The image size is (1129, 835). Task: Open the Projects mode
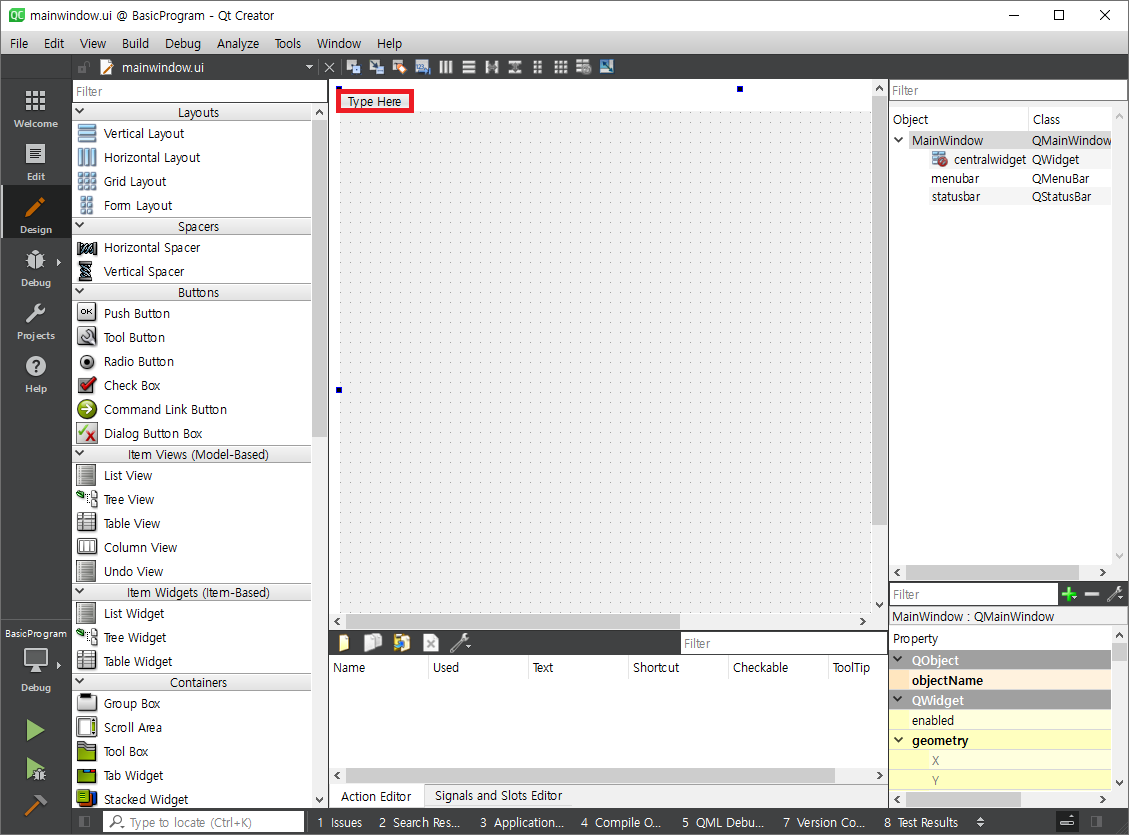35,321
